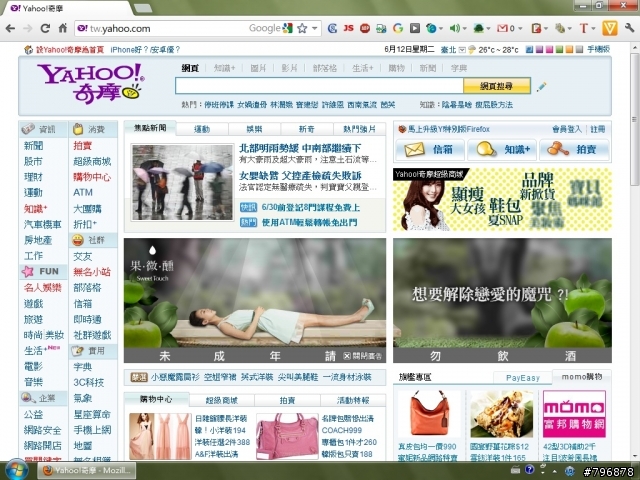Pick the green page theme swatch
Image resolution: width=640 pixels, height=480 pixels.
click(559, 50)
